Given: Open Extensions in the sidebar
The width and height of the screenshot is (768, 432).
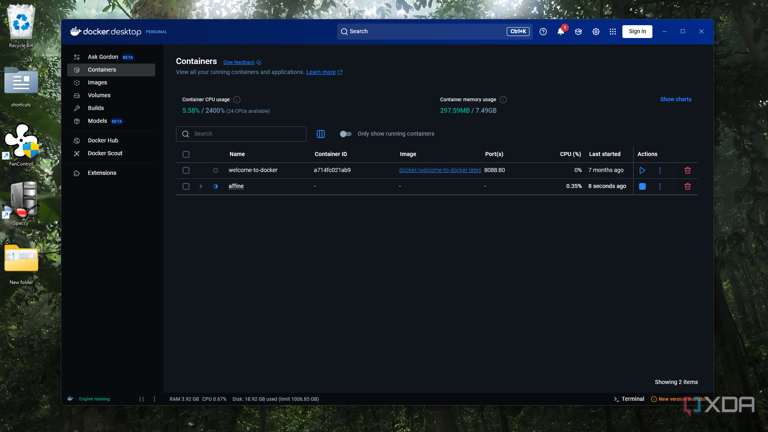Looking at the screenshot, I should pos(111,172).
